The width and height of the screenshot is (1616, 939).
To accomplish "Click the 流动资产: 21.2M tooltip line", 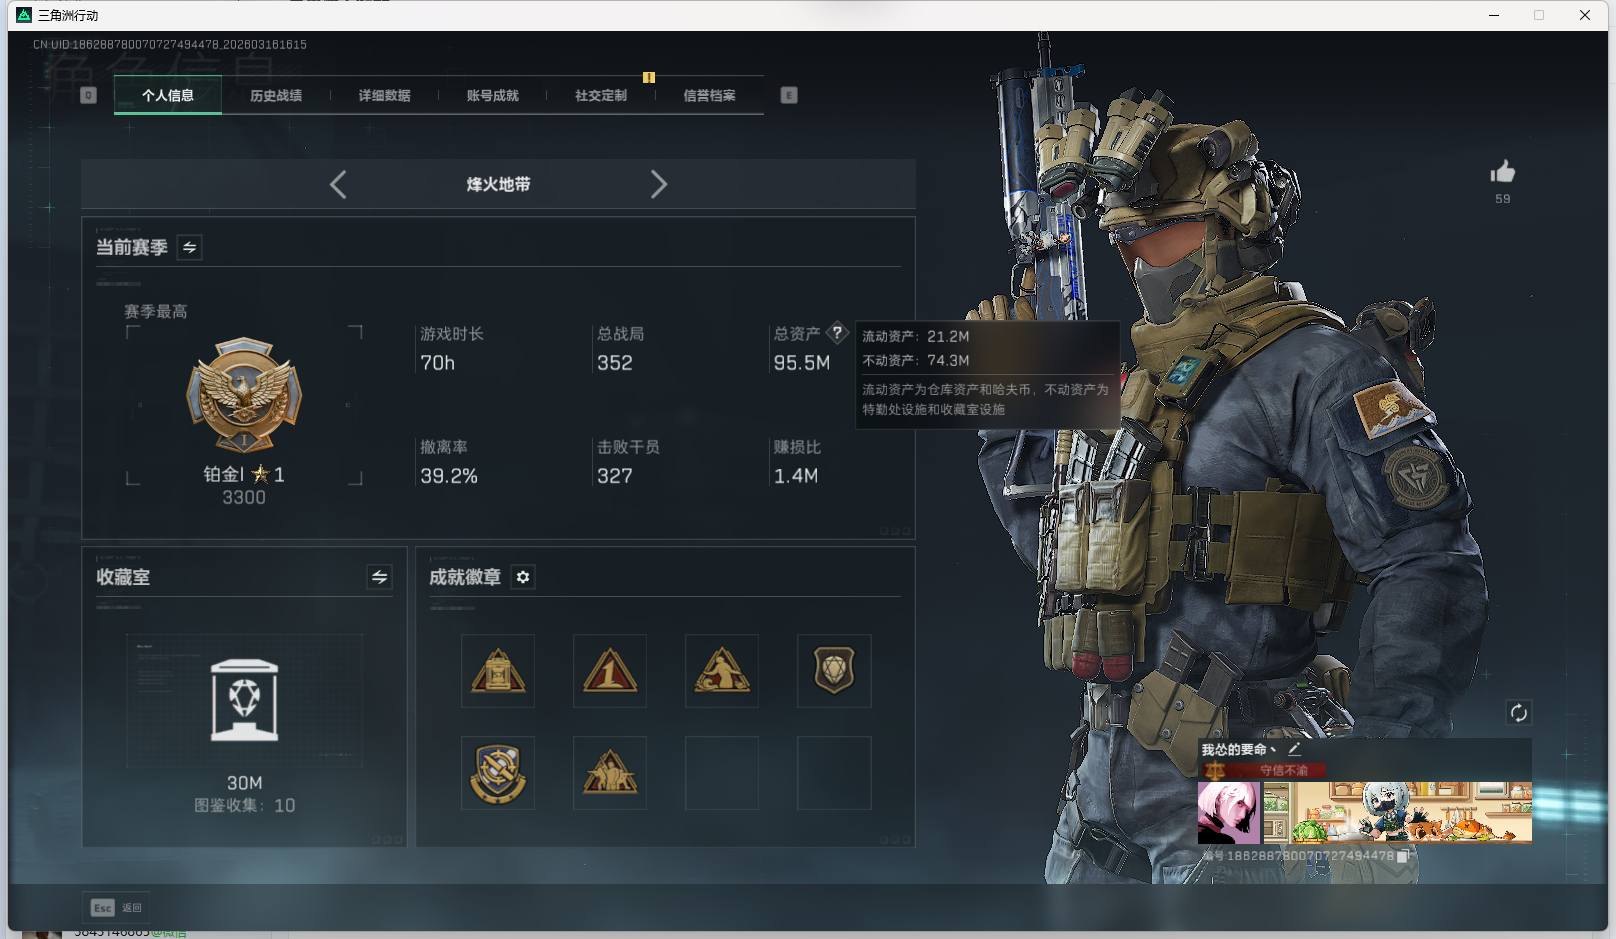I will click(916, 337).
